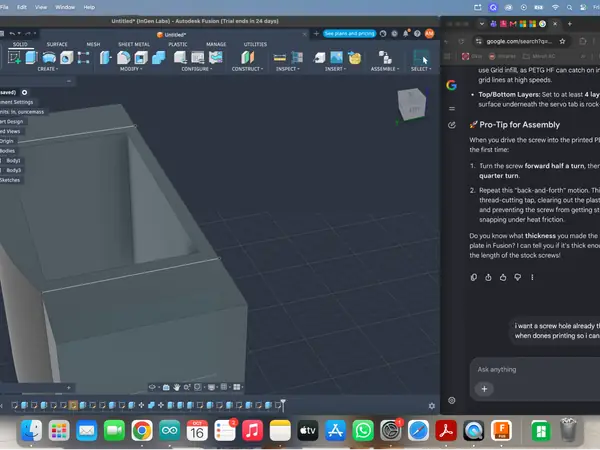Screen dimensions: 600x450
Task: Click the plus button below Ask anything
Action: (484, 389)
